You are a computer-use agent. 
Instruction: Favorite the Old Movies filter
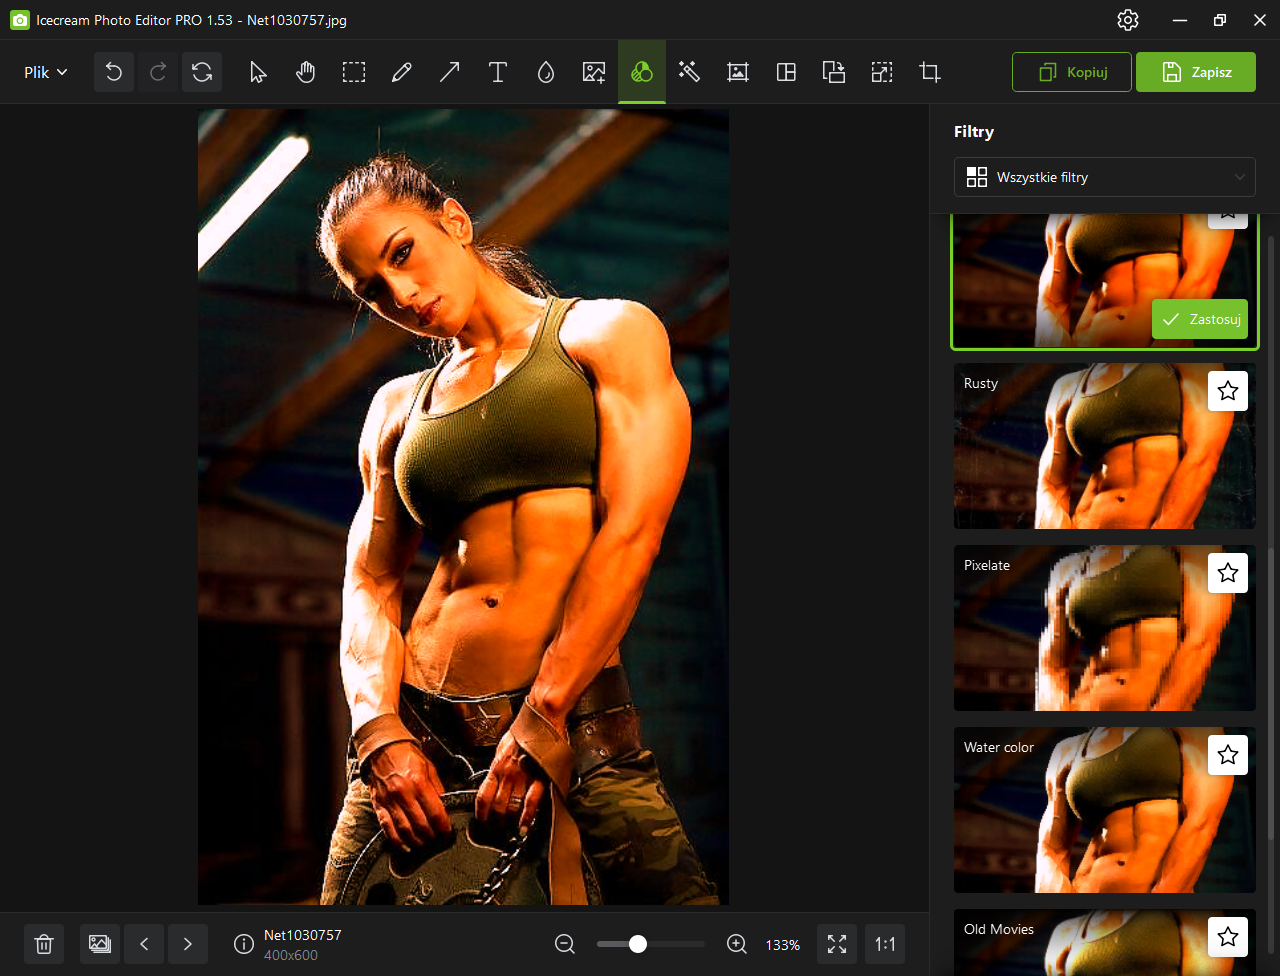[x=1228, y=937]
